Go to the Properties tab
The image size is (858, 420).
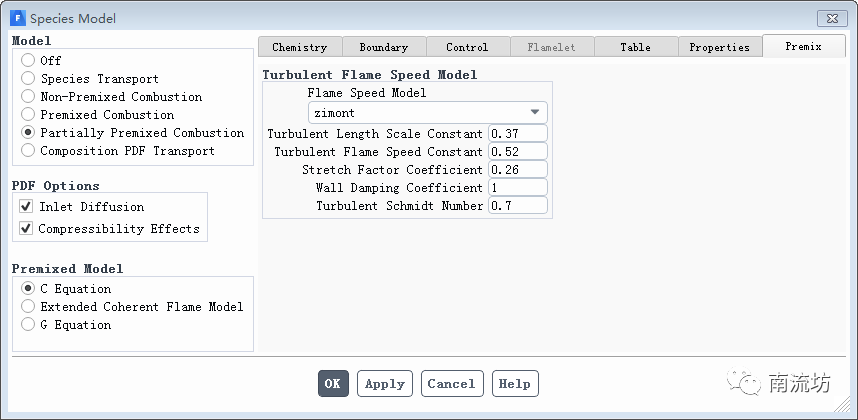pos(719,47)
